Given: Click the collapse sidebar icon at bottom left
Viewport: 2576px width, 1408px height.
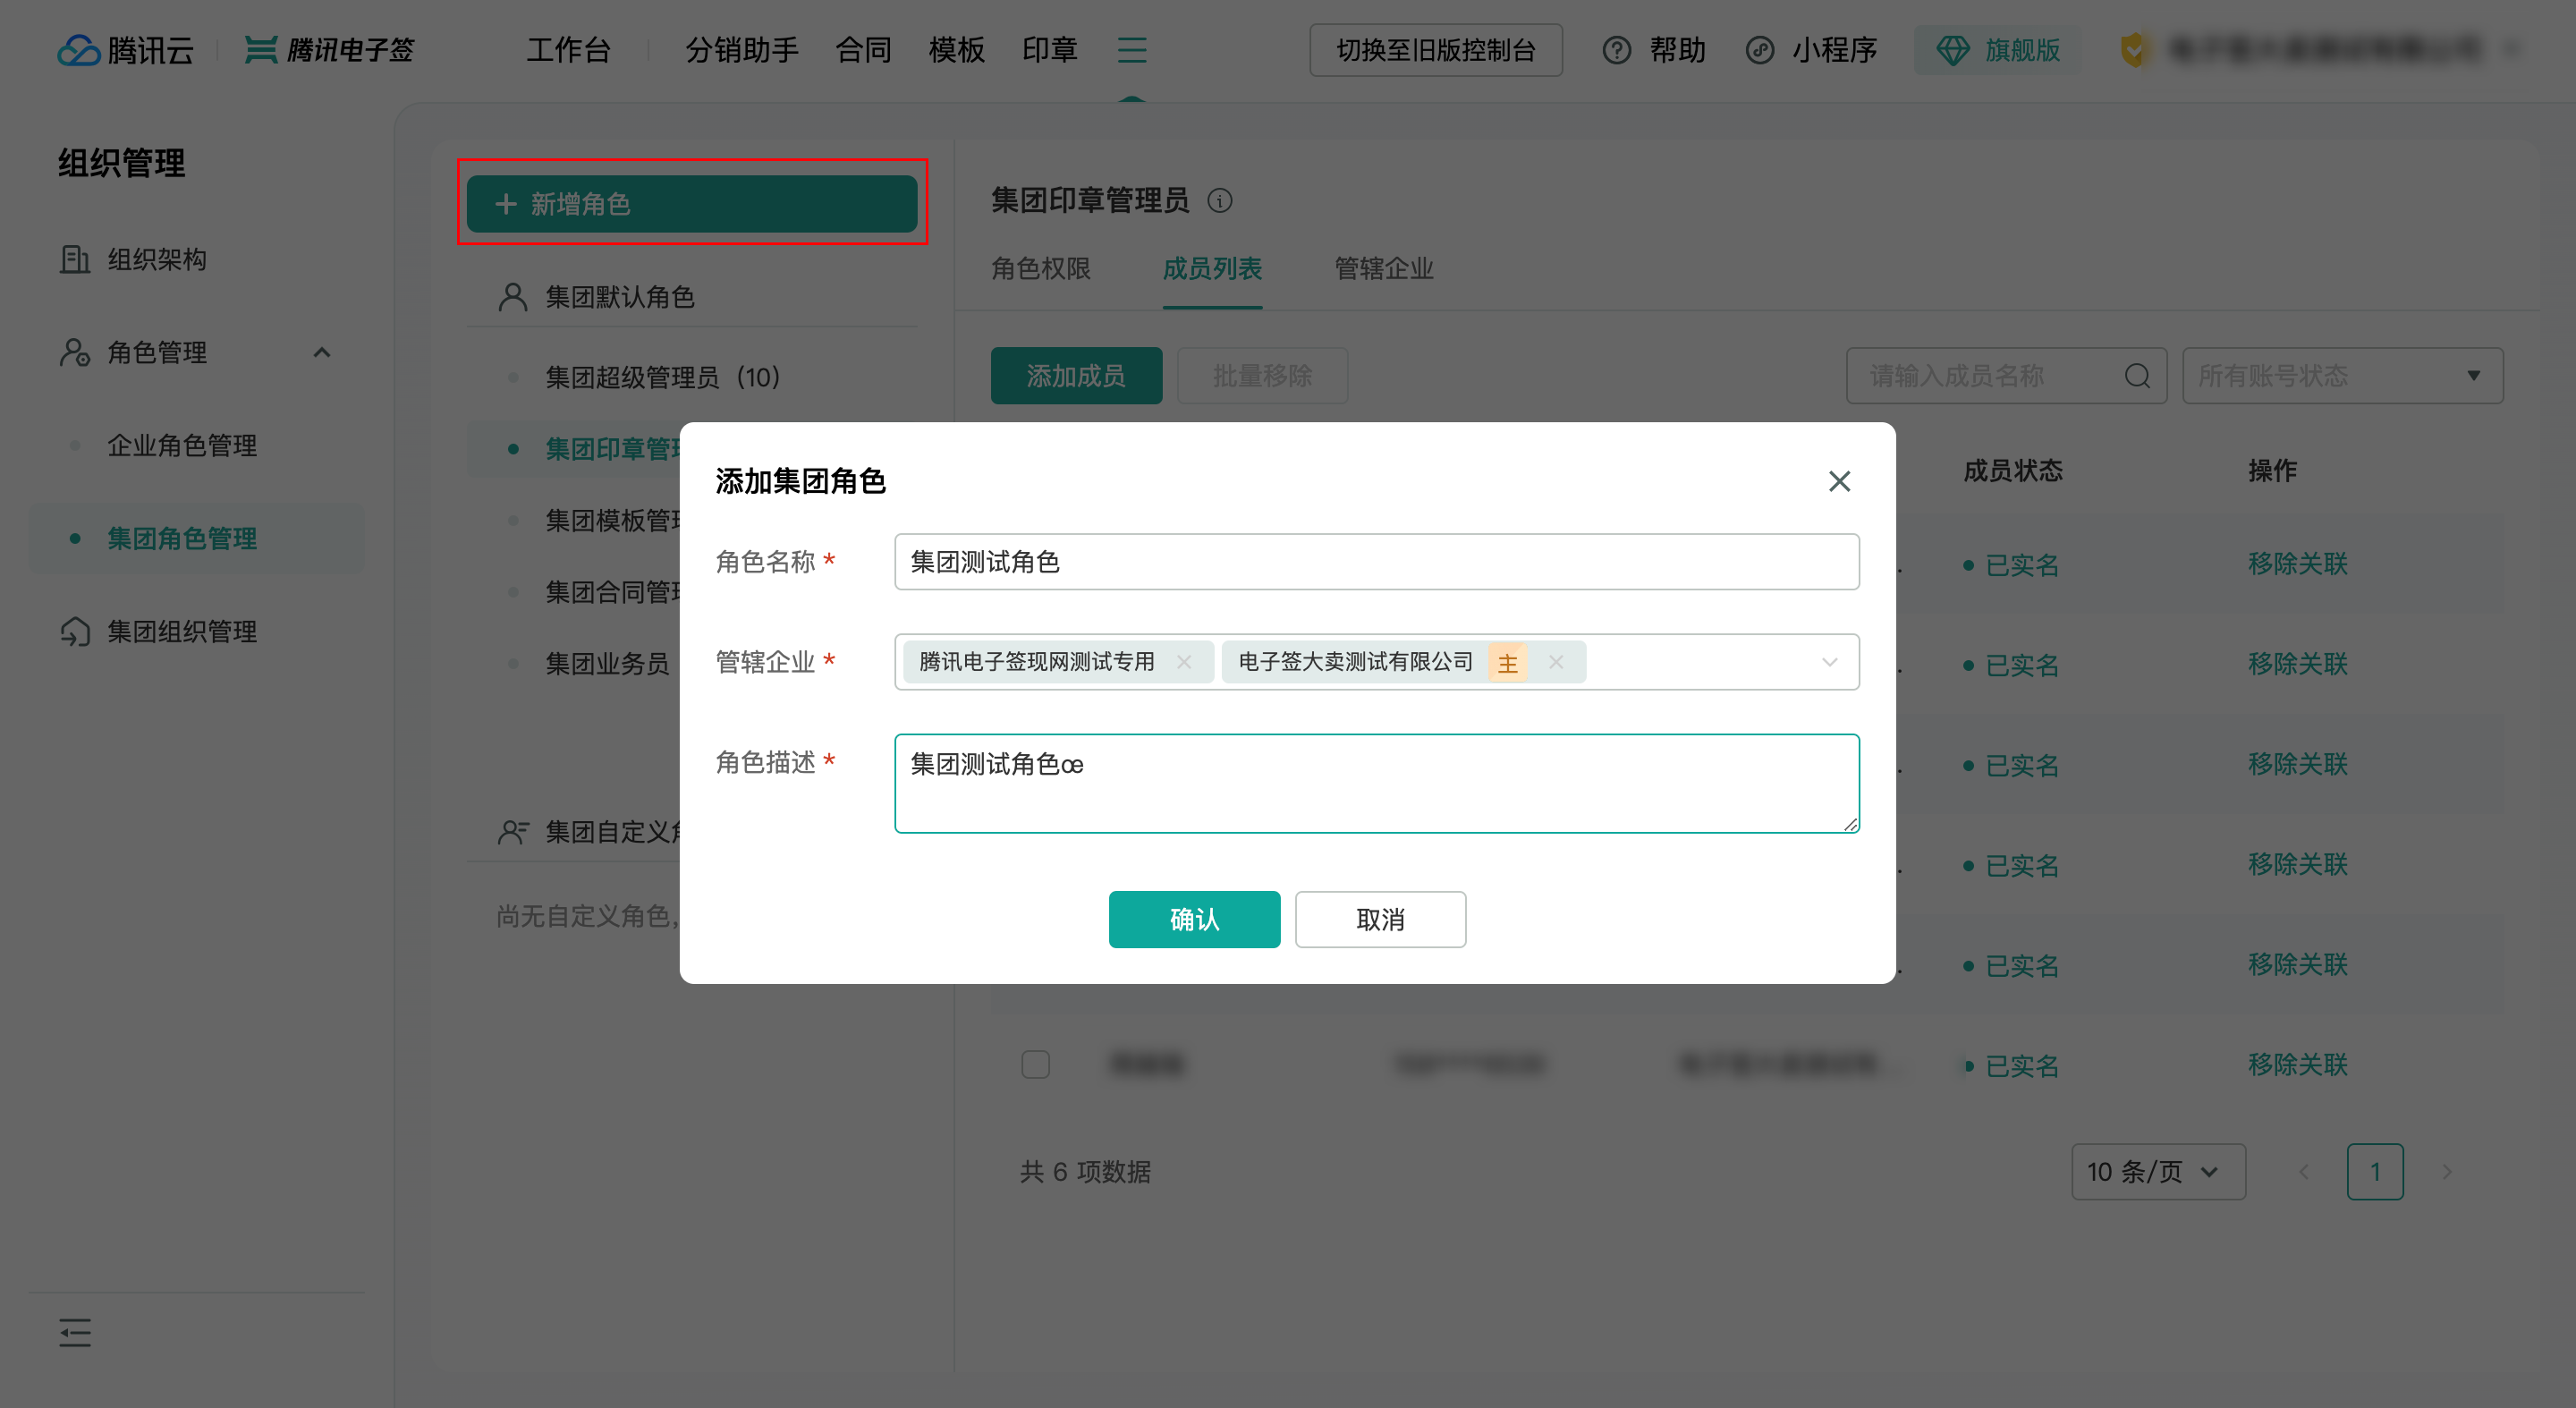Looking at the screenshot, I should point(75,1333).
